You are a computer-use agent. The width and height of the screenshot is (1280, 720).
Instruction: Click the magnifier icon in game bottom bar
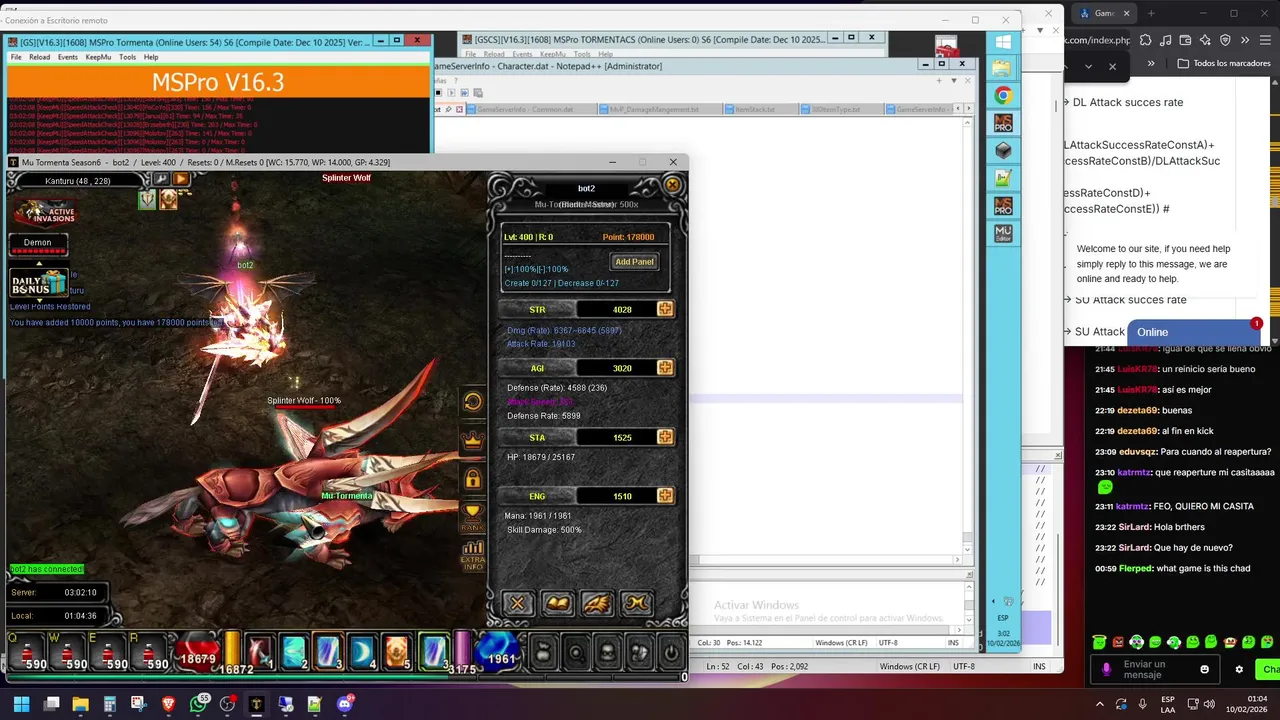tap(577, 653)
